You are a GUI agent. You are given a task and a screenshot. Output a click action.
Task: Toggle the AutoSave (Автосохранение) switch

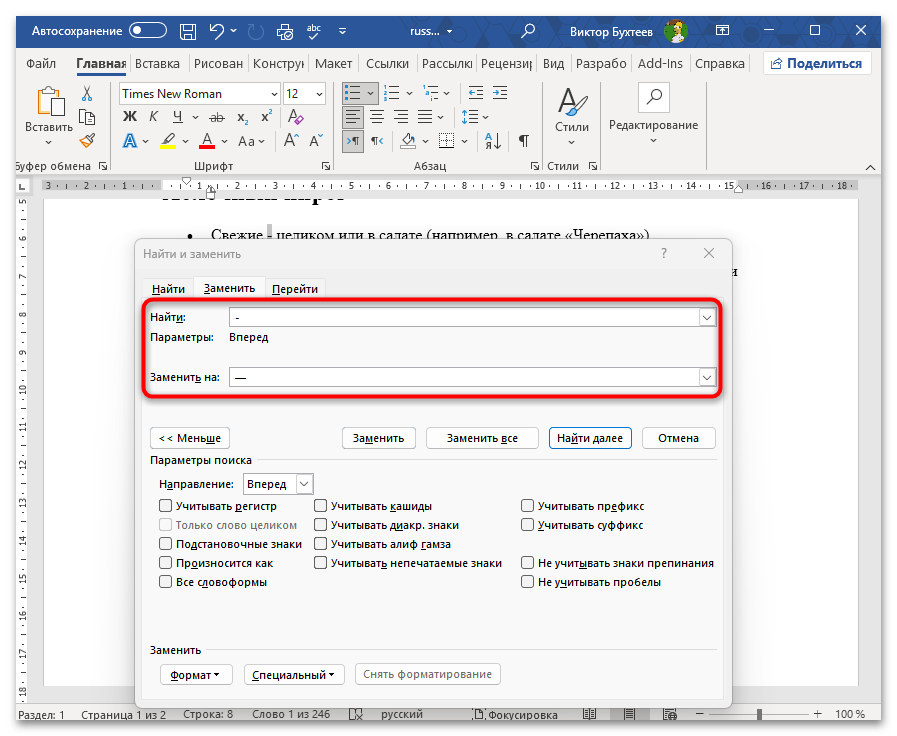click(148, 31)
